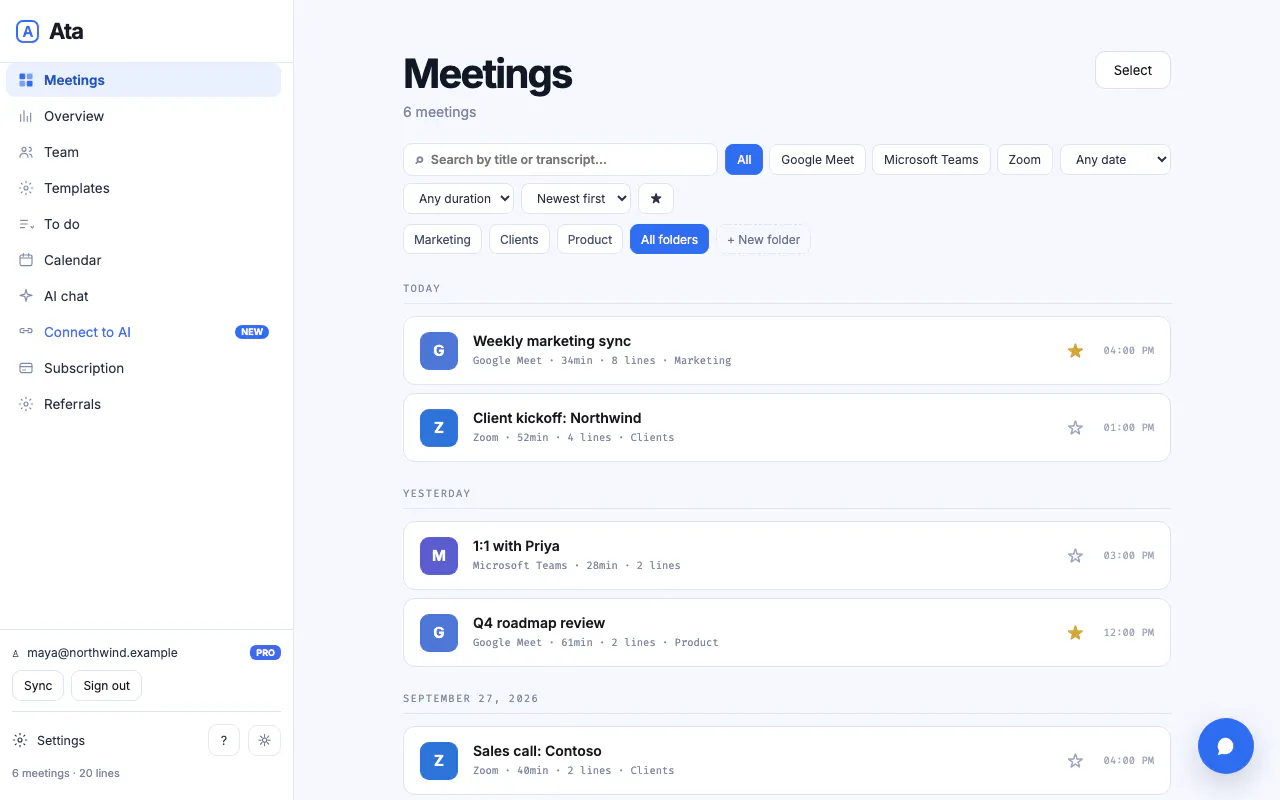Select the Microsoft Teams platform filter
This screenshot has width=1280, height=800.
pos(931,159)
